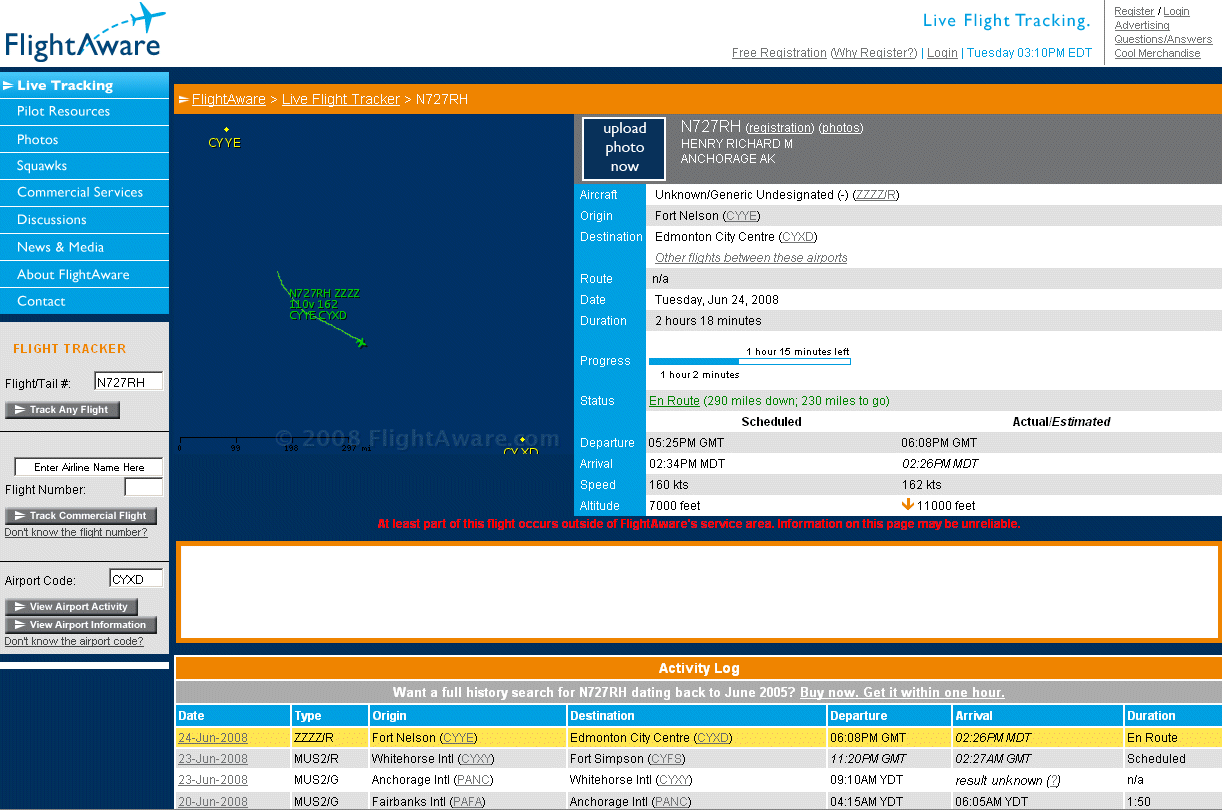
Task: Click the View Airport Information button
Action: tap(81, 625)
